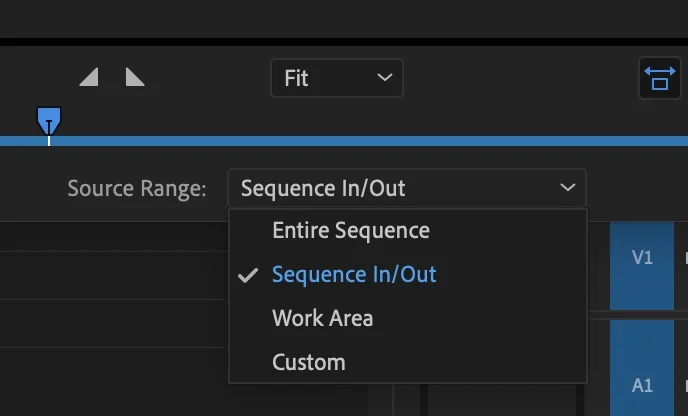Click the chevron arrow of Source Range
Image resolution: width=688 pixels, height=416 pixels.
[x=568, y=188]
